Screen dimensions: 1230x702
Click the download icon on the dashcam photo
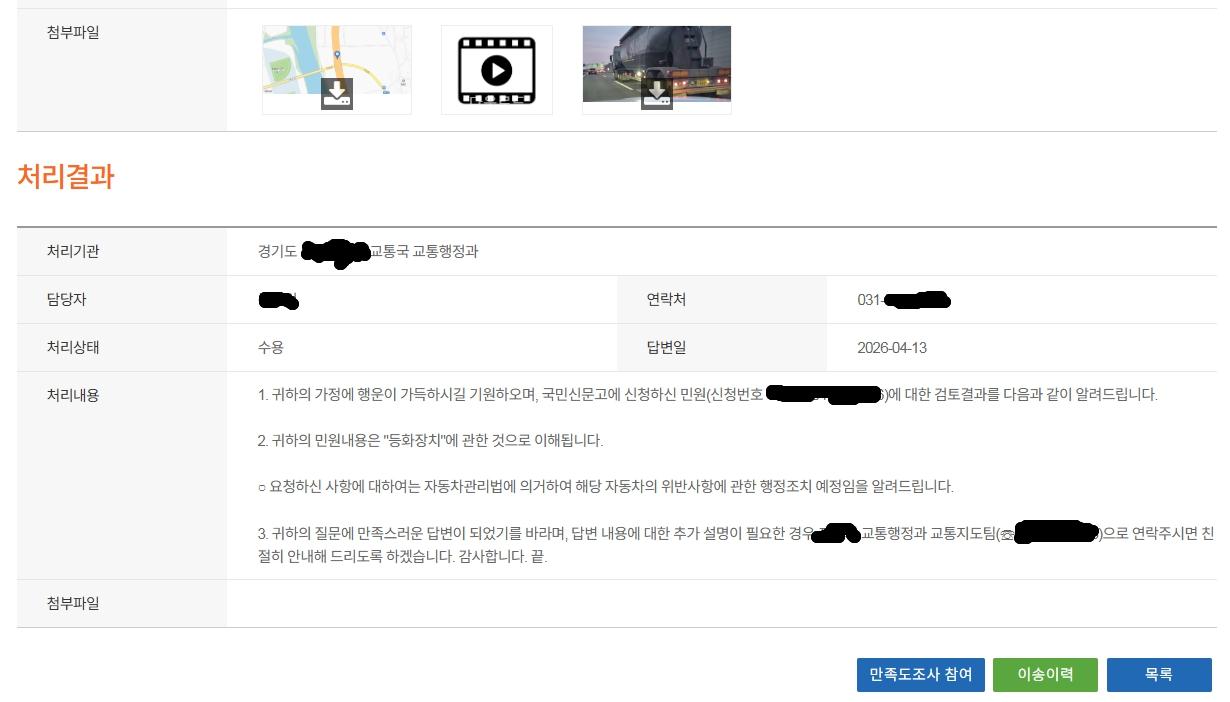pos(657,92)
